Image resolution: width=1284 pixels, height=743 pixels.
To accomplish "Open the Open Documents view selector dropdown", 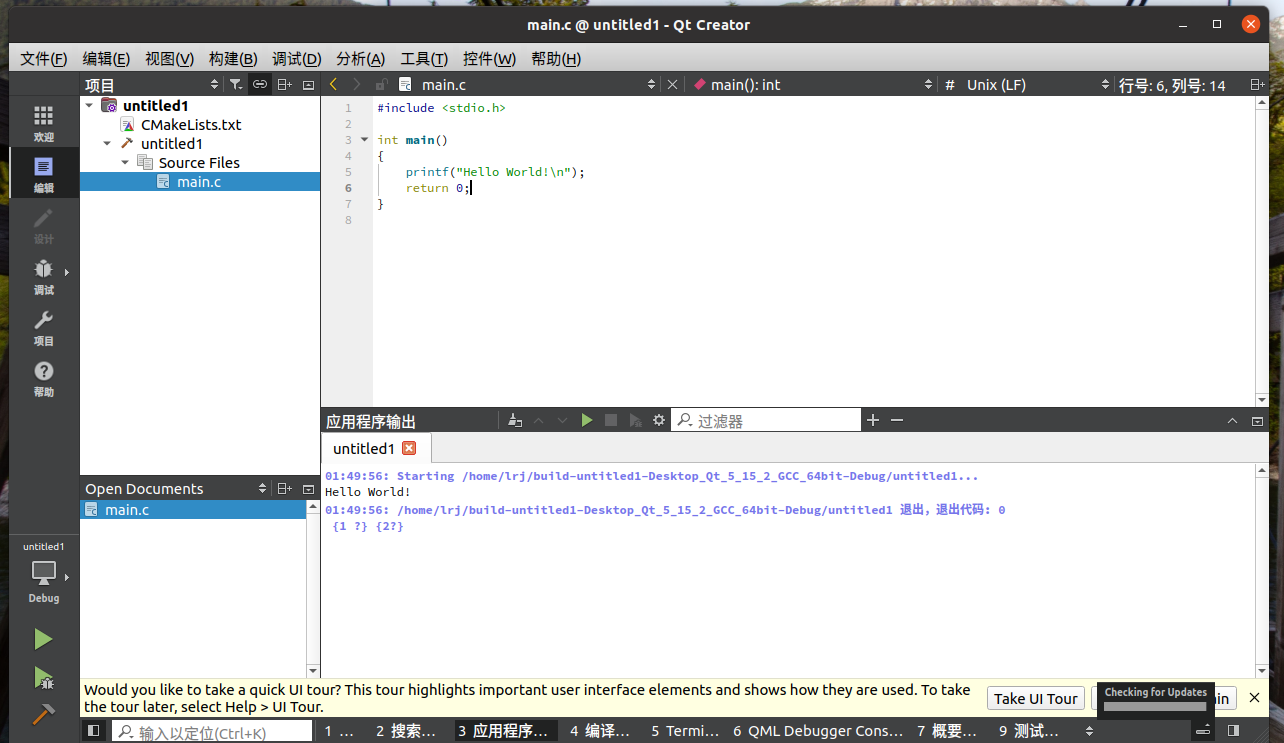I will [x=175, y=489].
